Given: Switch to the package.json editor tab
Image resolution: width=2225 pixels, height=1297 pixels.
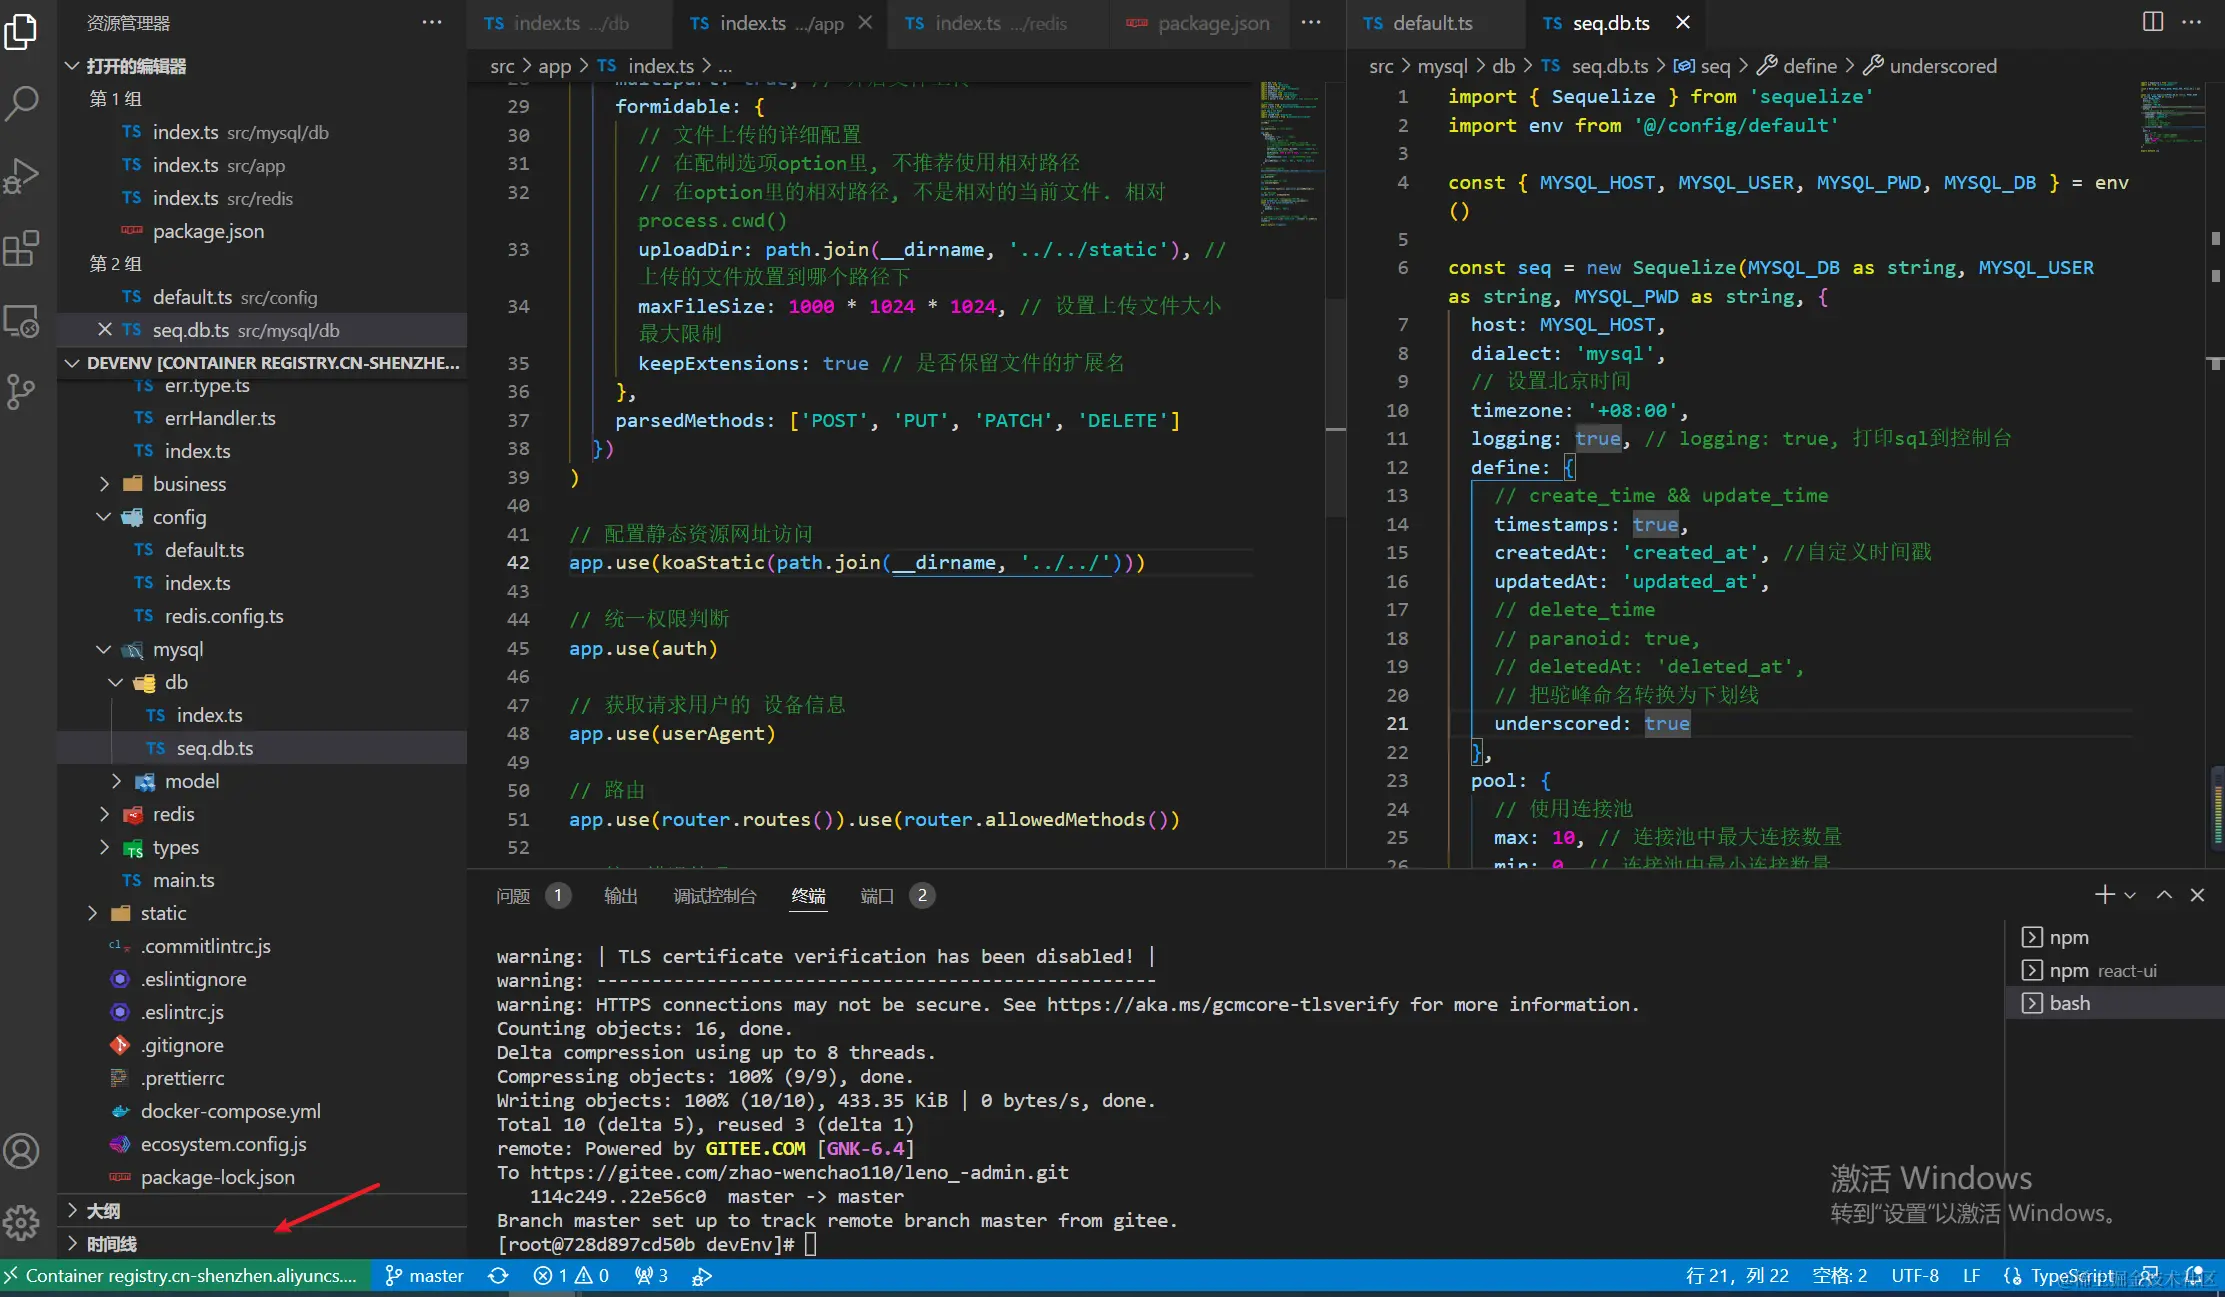Looking at the screenshot, I should [1212, 23].
